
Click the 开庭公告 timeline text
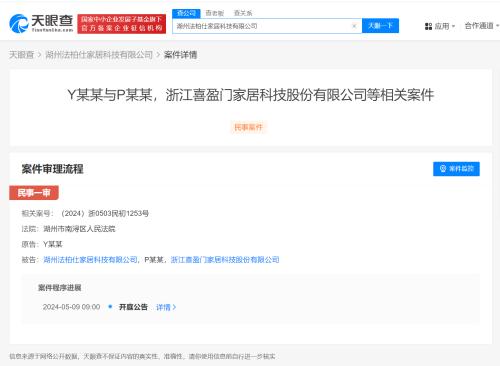pos(133,307)
